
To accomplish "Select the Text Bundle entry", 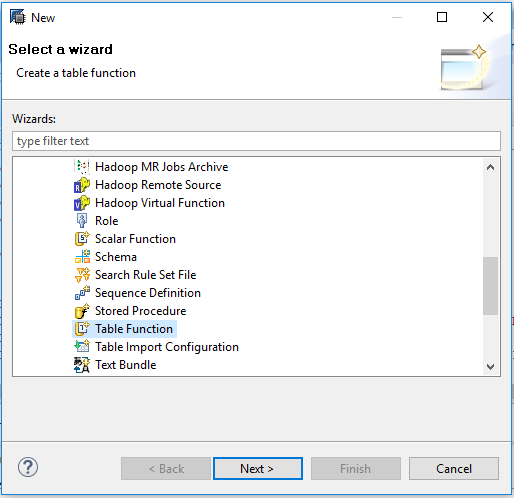I will click(125, 365).
